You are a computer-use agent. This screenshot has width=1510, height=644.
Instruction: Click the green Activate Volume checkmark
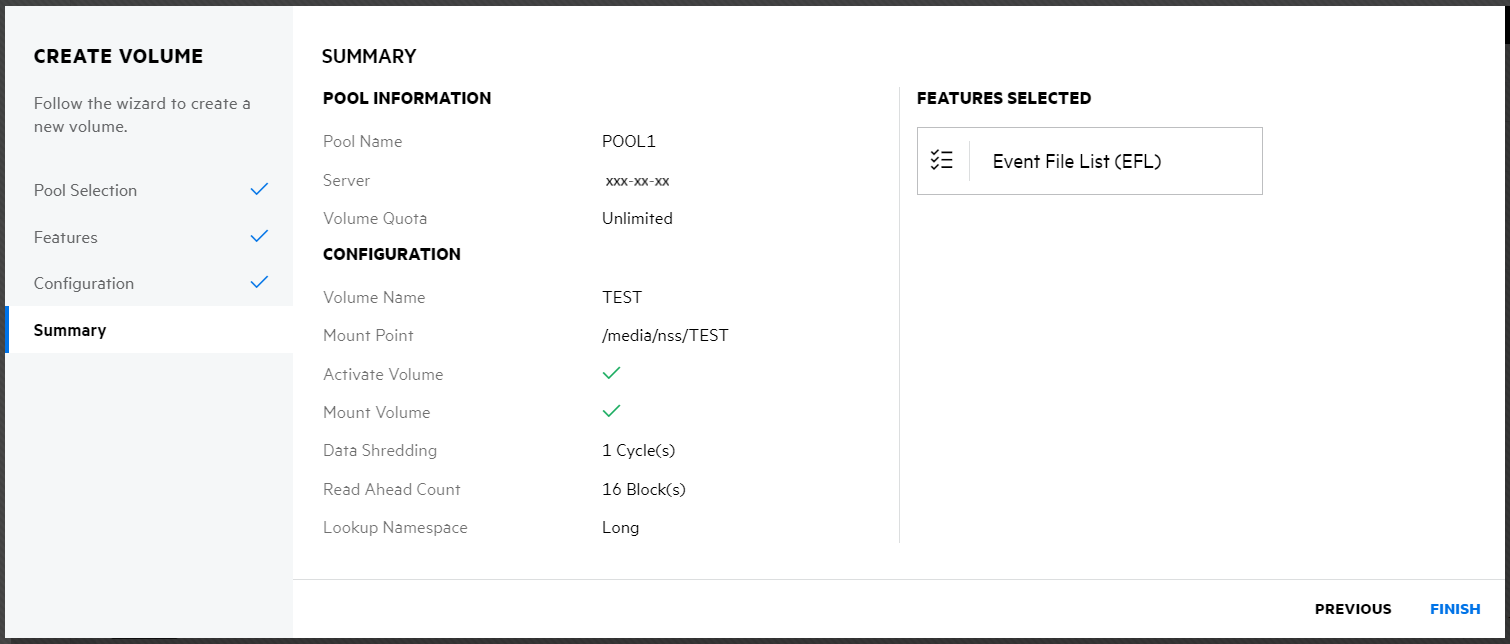(611, 373)
